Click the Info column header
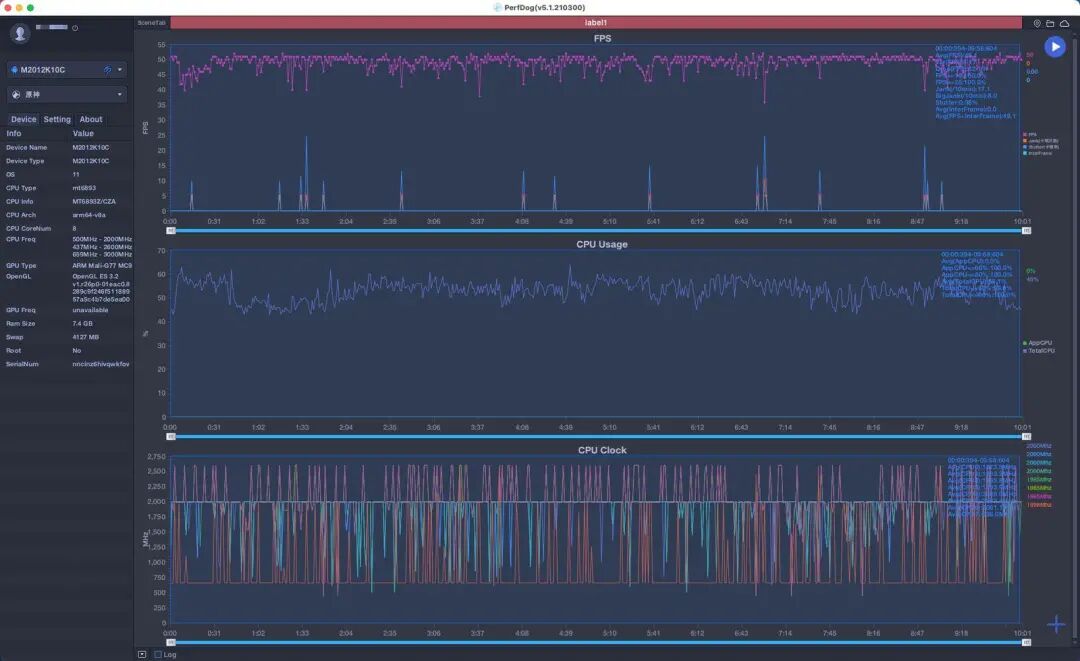1080x661 pixels. click(x=14, y=134)
